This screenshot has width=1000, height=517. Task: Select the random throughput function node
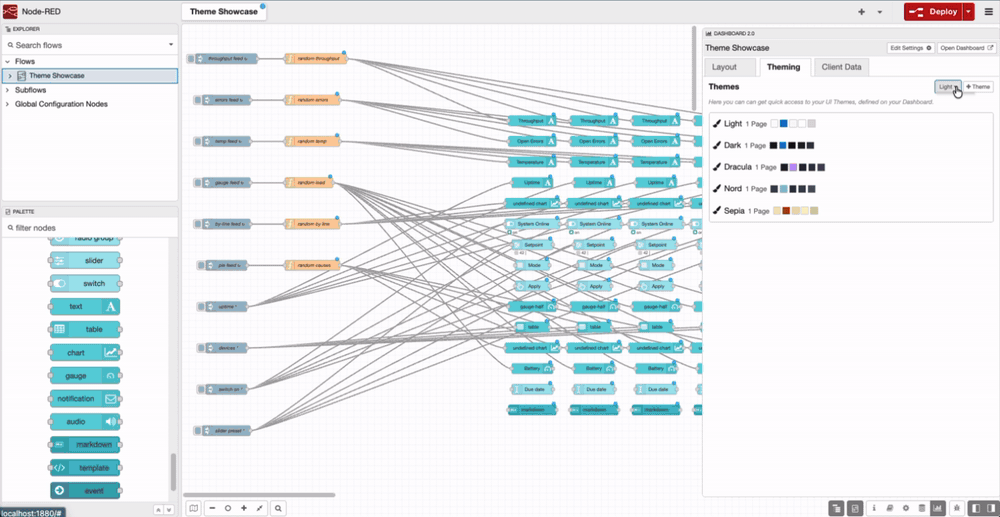(316, 59)
